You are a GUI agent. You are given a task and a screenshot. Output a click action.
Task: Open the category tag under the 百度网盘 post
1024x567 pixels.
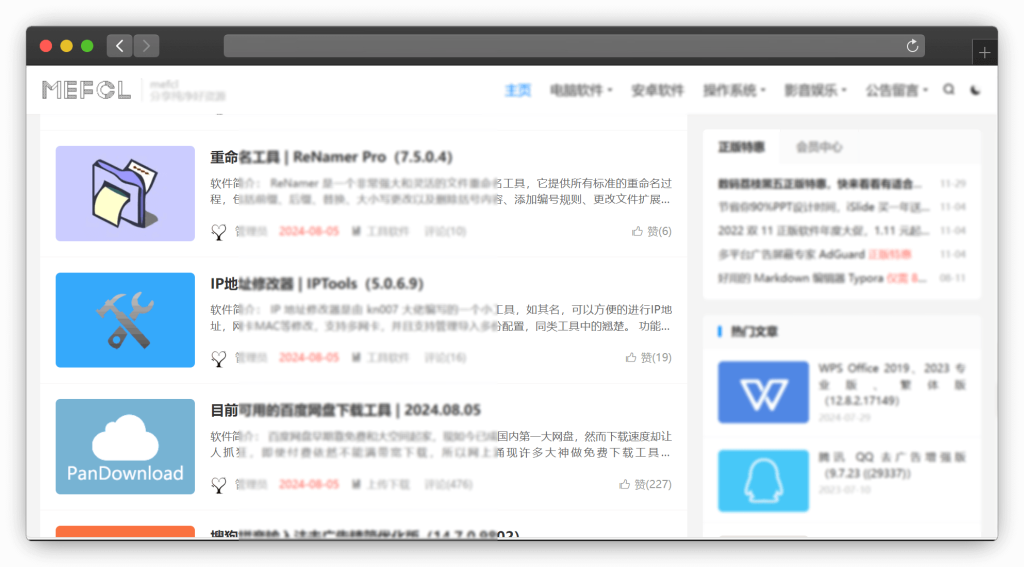[x=380, y=484]
